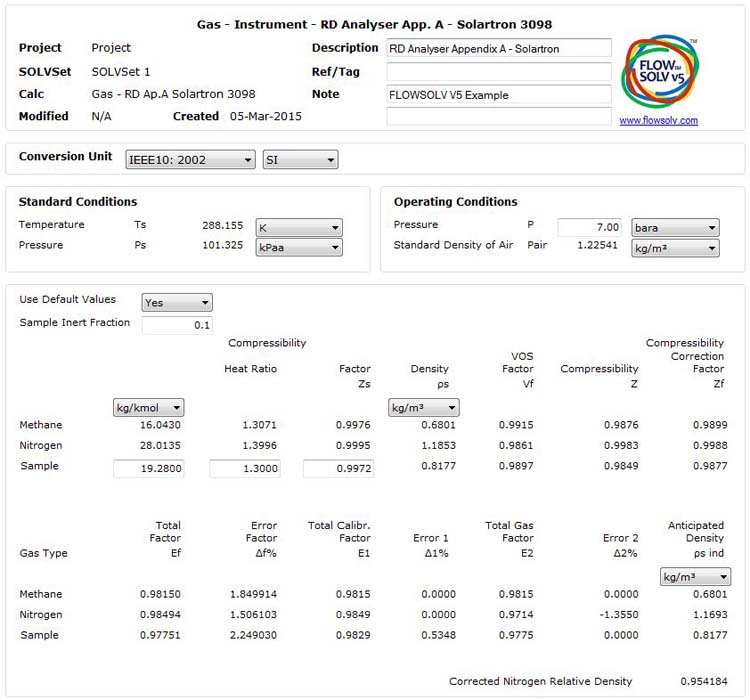The image size is (750, 700).
Task: Click the Sample Heat Ratio field 1.3000
Action: [244, 468]
